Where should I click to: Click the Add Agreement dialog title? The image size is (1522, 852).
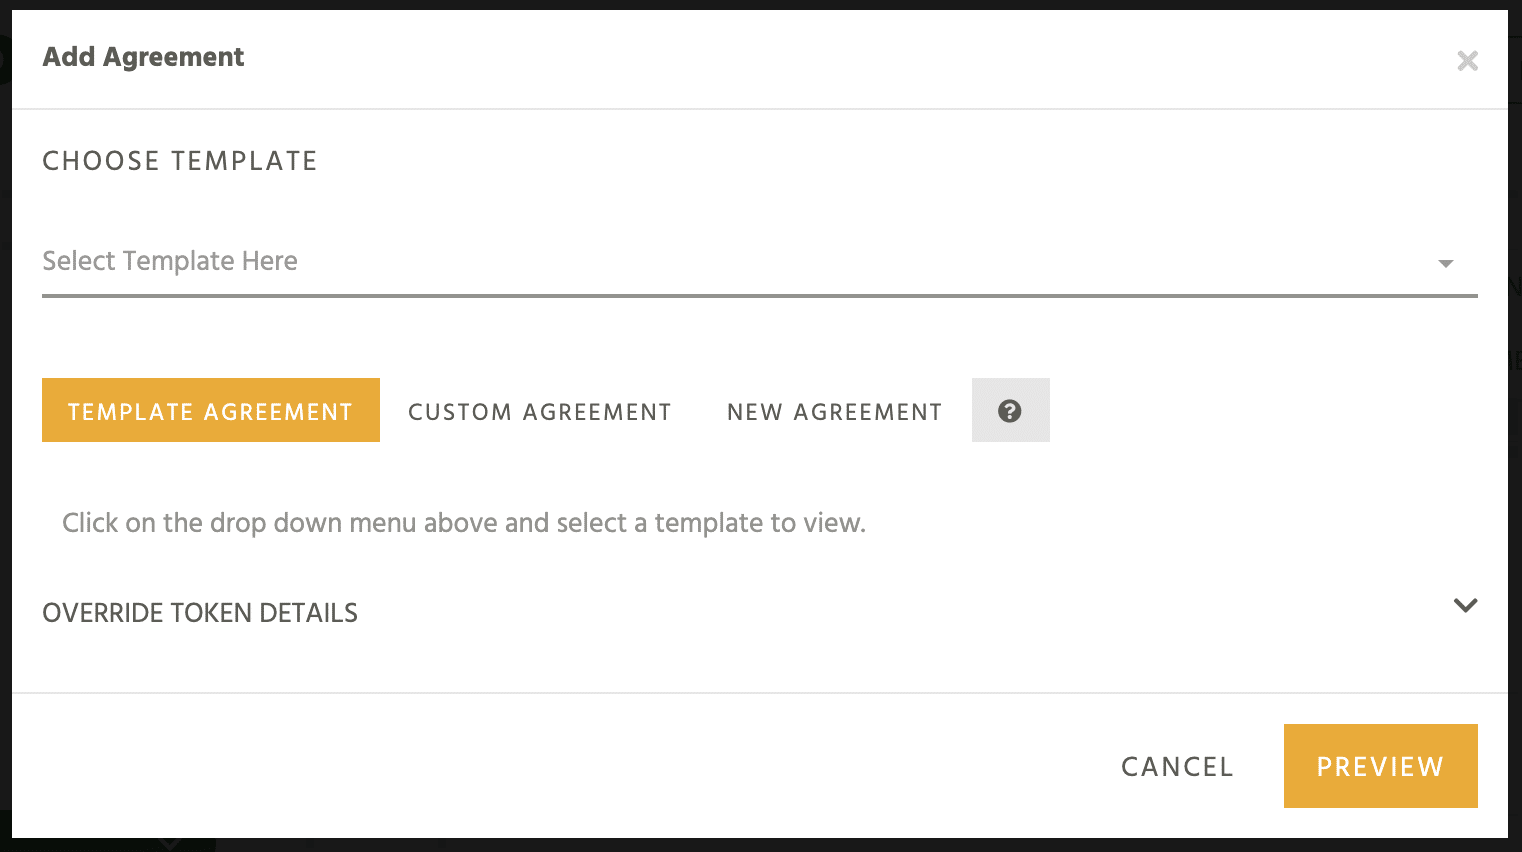[143, 57]
